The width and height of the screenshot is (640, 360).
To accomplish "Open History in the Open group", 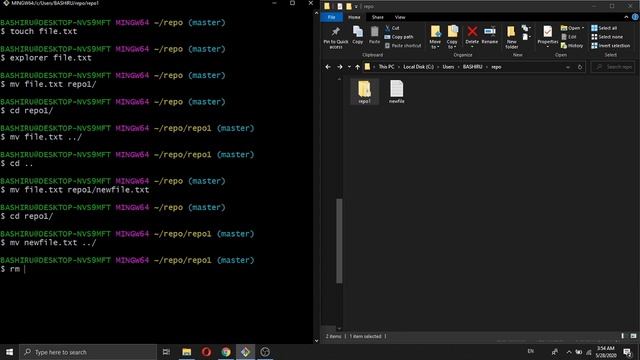I will point(572,46).
